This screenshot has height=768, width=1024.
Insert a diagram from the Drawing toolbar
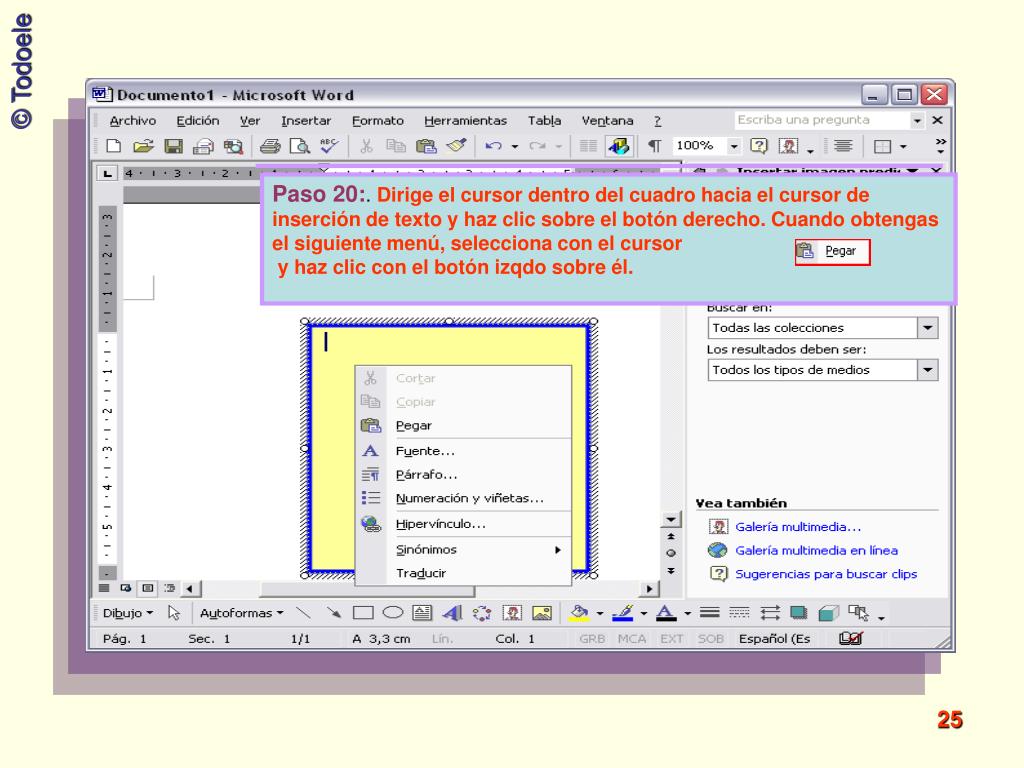[x=482, y=613]
